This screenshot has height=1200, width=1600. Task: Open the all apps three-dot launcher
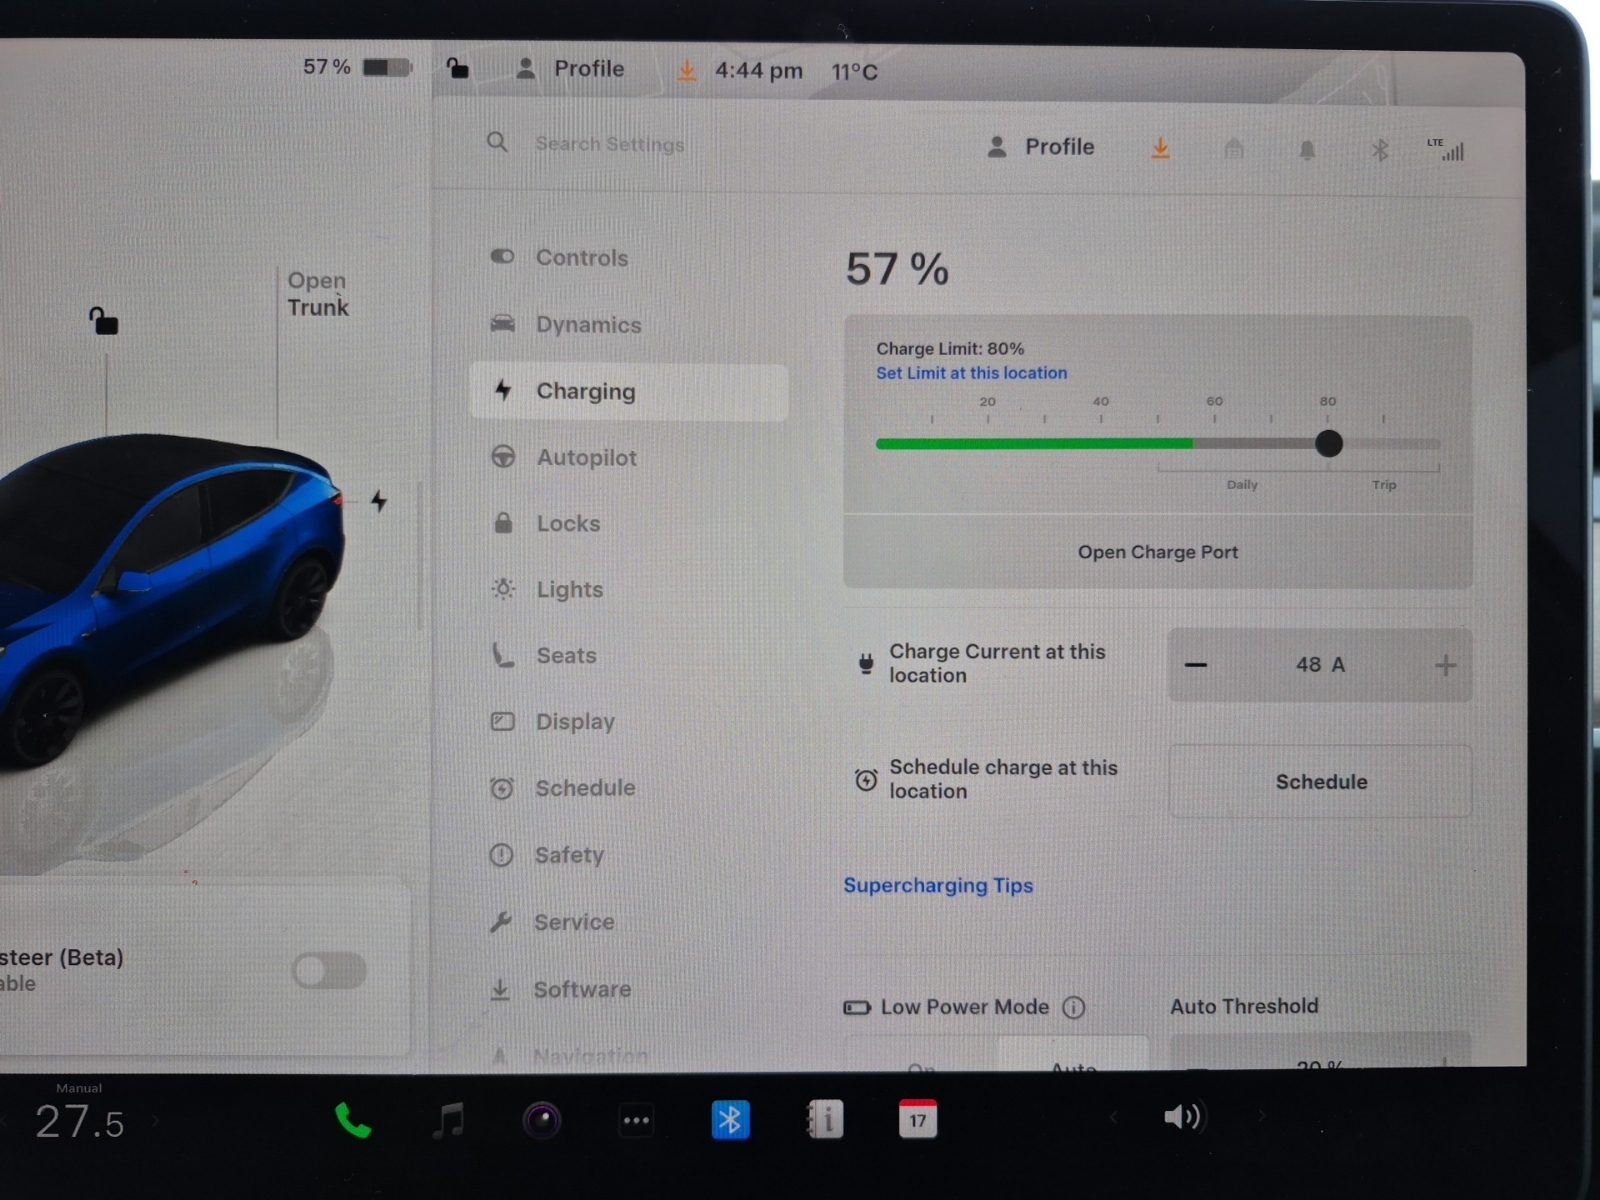(636, 1121)
